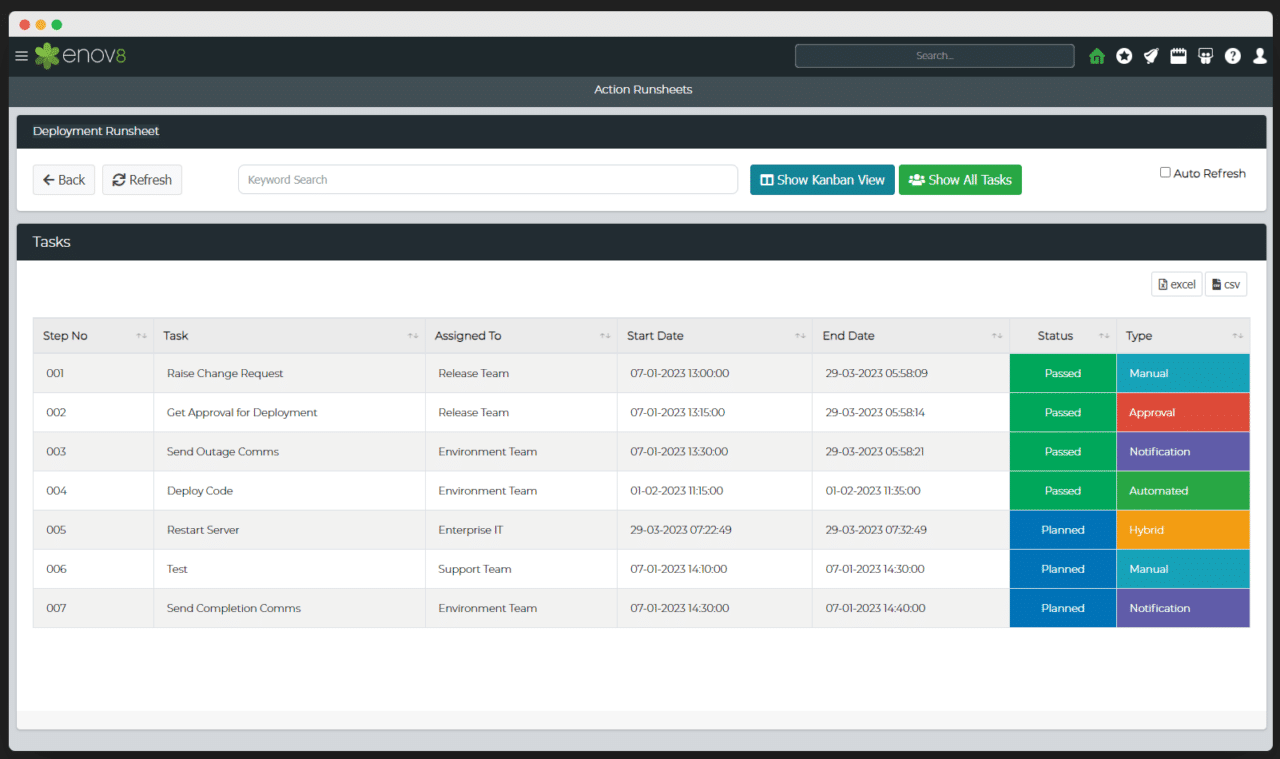Select the presentation icon in the top bar
This screenshot has height=759, width=1280.
point(1205,56)
